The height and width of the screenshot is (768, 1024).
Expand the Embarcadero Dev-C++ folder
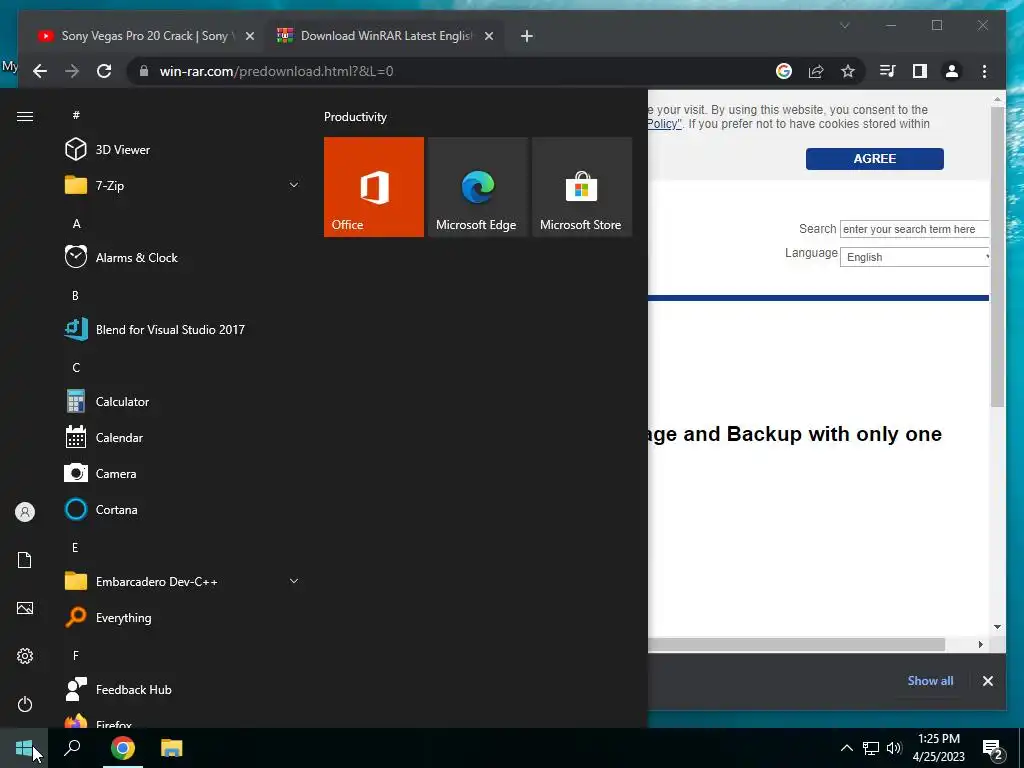point(183,581)
